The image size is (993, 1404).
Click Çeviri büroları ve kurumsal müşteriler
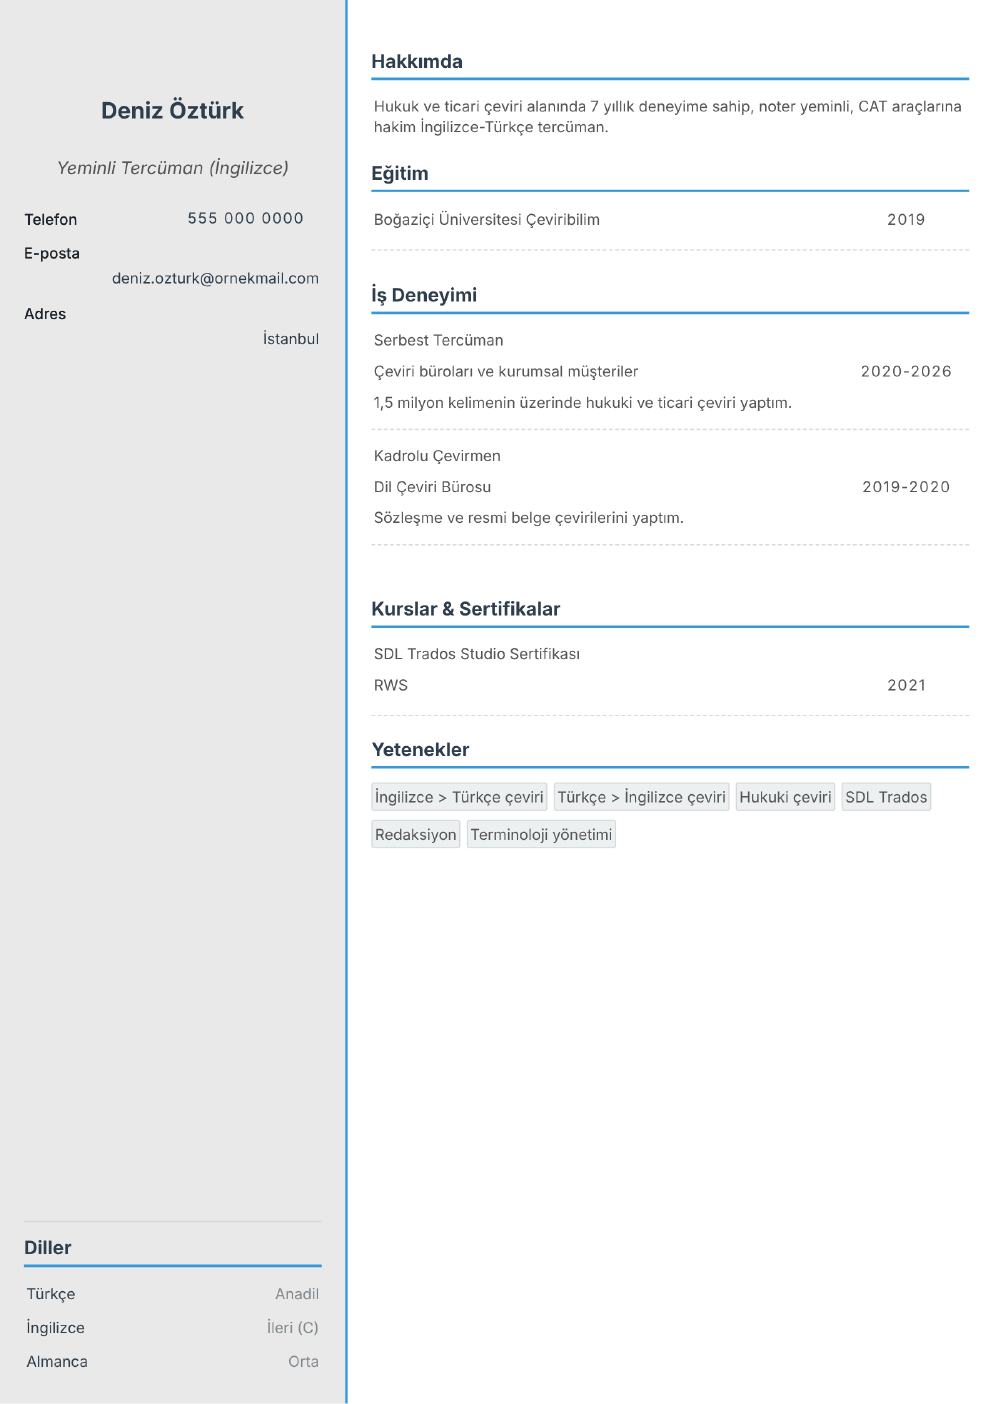(506, 372)
